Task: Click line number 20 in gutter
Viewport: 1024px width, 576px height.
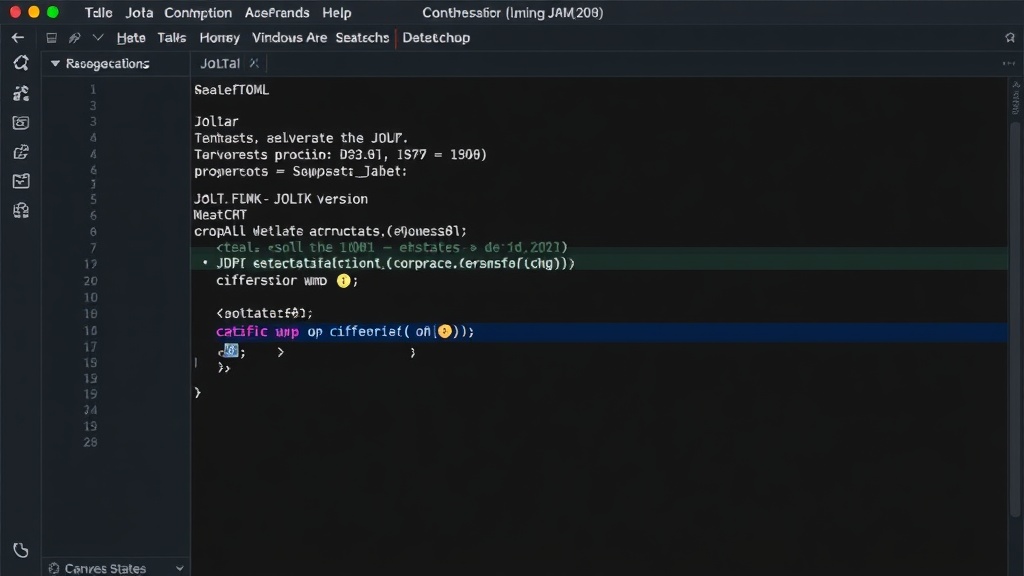Action: 90,281
